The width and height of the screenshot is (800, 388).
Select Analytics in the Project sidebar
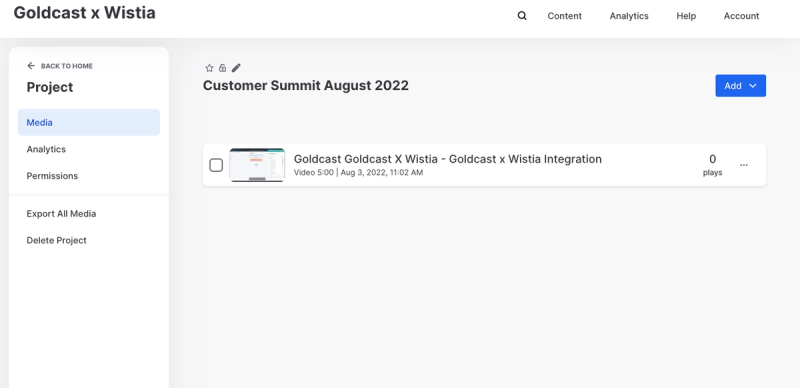[46, 149]
